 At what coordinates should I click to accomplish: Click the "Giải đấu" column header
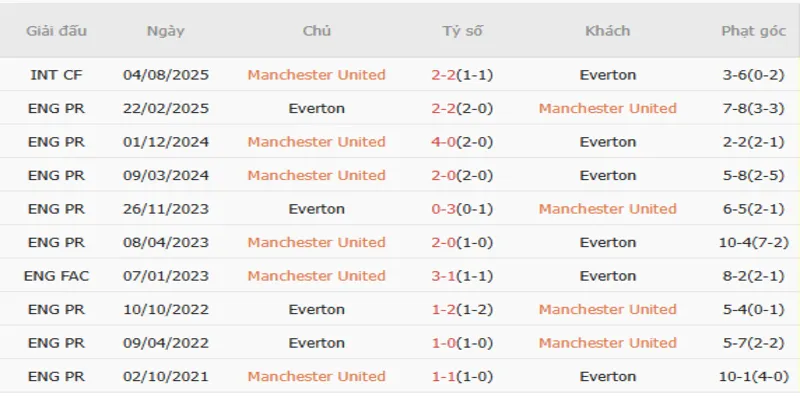[58, 31]
